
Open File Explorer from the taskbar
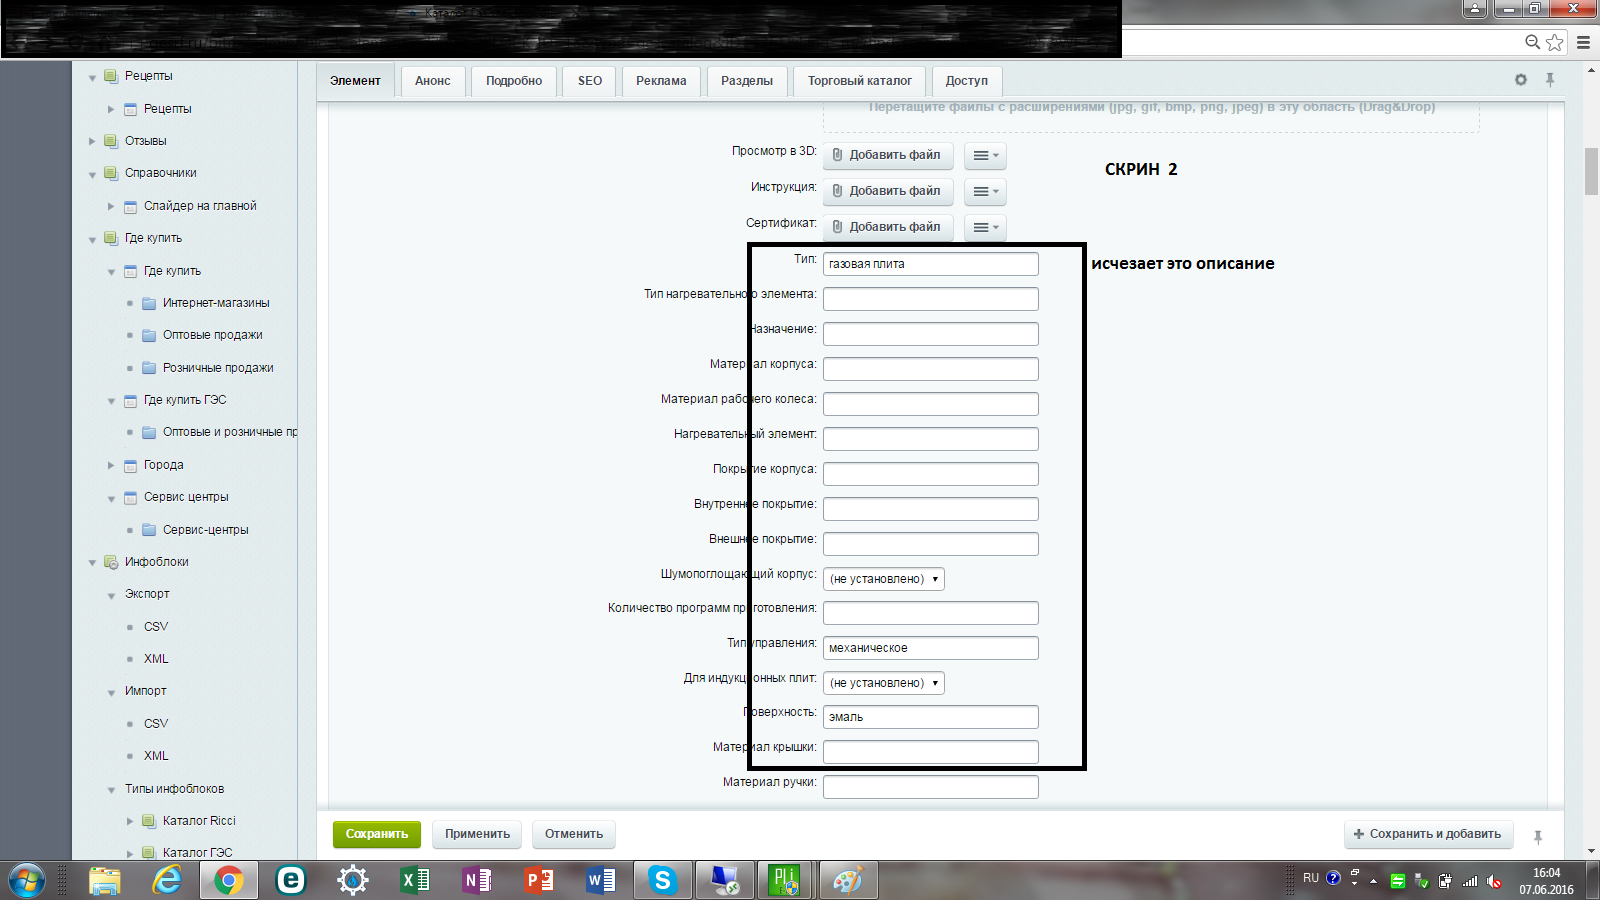105,881
